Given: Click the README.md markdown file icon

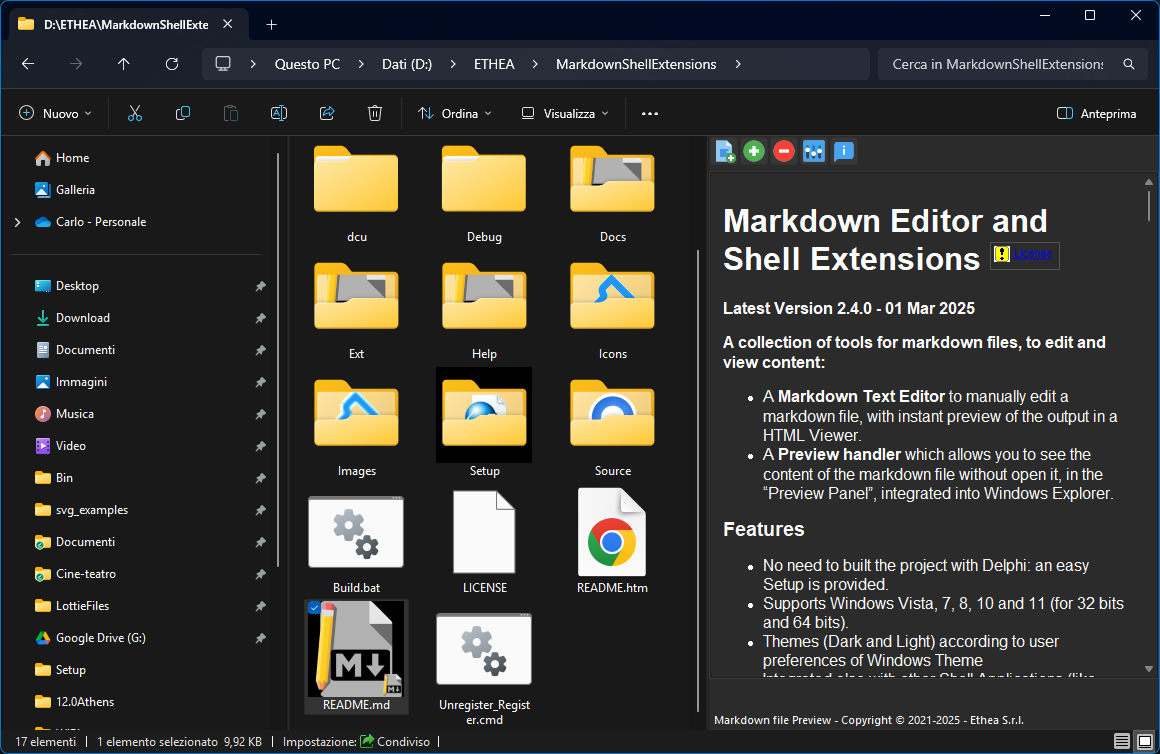Looking at the screenshot, I should click(x=356, y=647).
